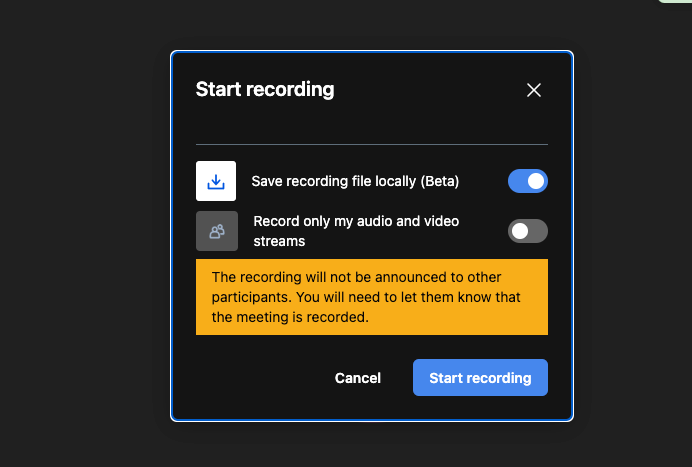Click the "Start recording" dialog heading

[x=265, y=90]
